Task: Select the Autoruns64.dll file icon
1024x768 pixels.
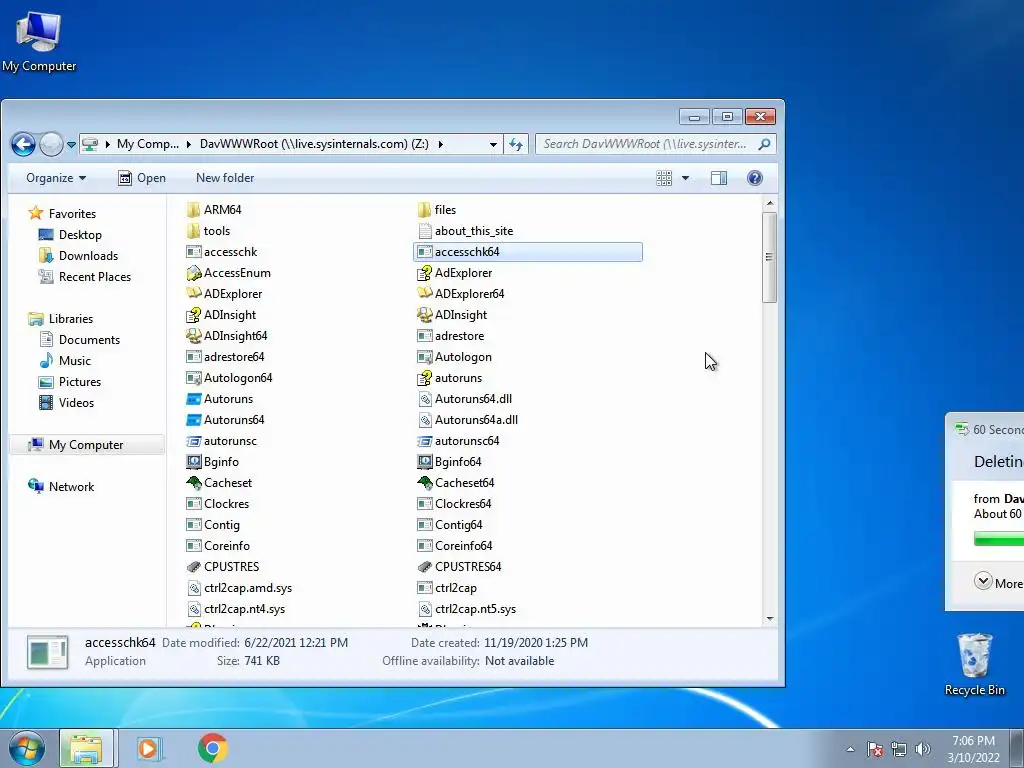Action: [x=424, y=399]
